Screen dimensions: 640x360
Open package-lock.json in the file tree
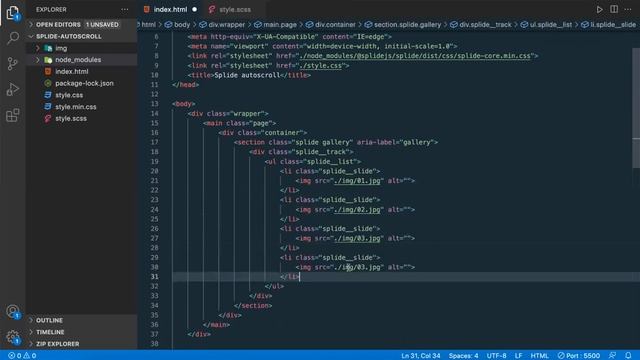[x=84, y=83]
